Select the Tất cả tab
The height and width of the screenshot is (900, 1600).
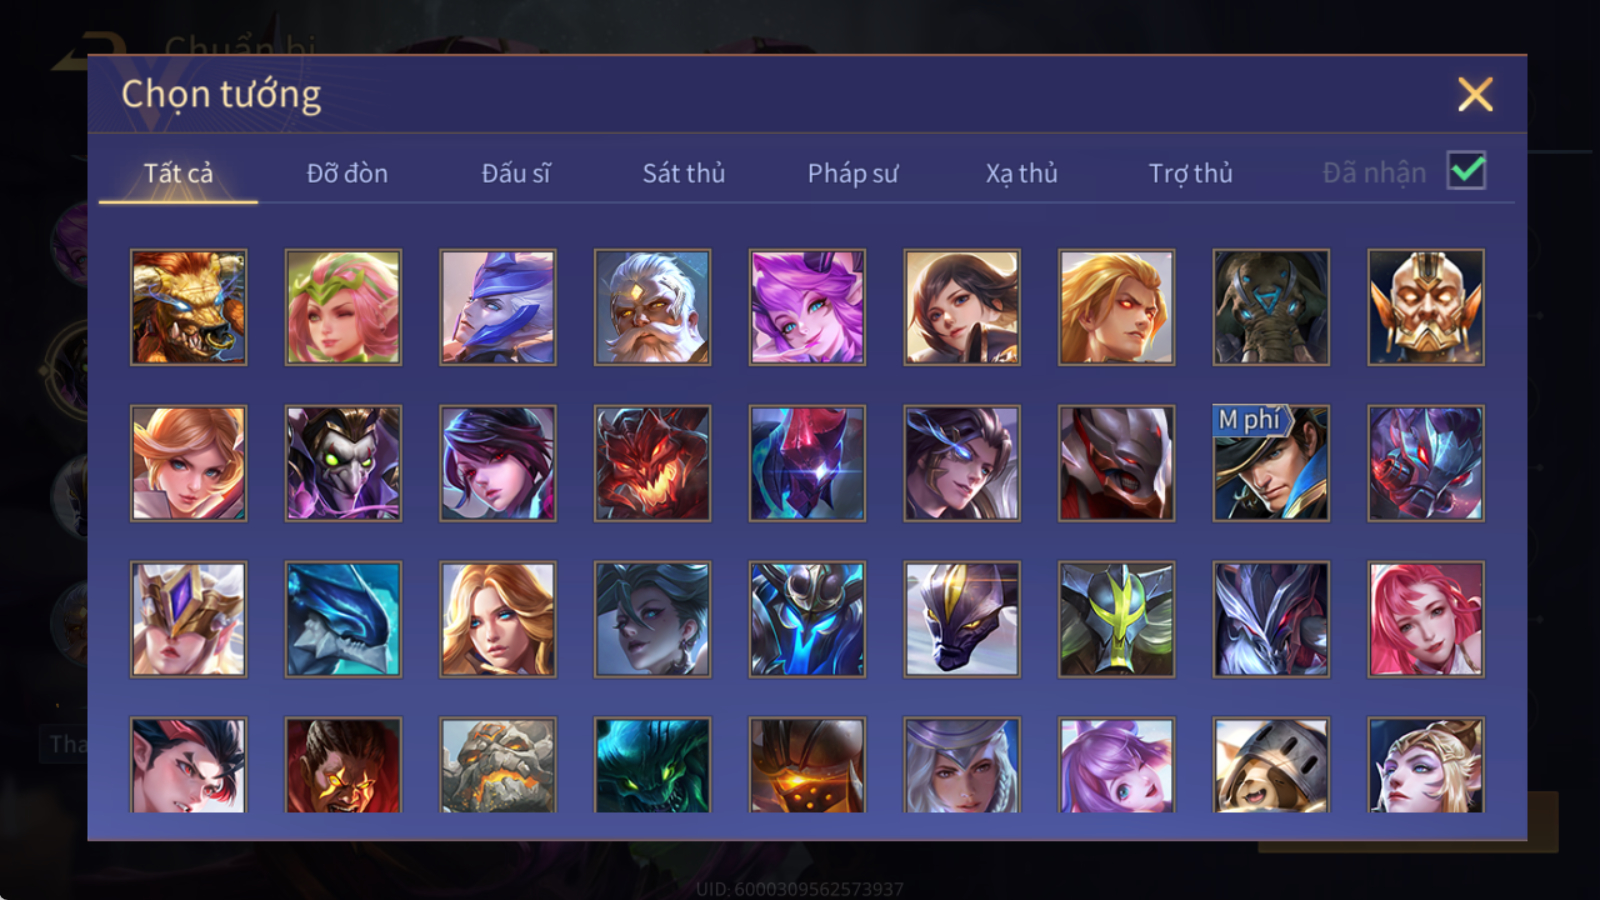coord(178,173)
